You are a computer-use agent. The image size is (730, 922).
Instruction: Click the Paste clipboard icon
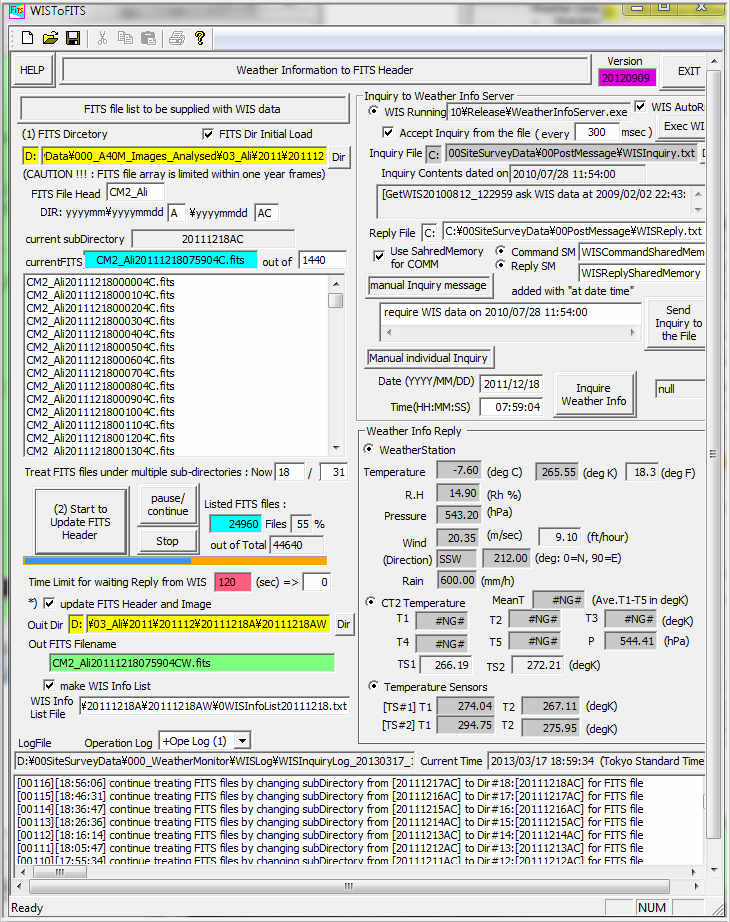point(148,38)
